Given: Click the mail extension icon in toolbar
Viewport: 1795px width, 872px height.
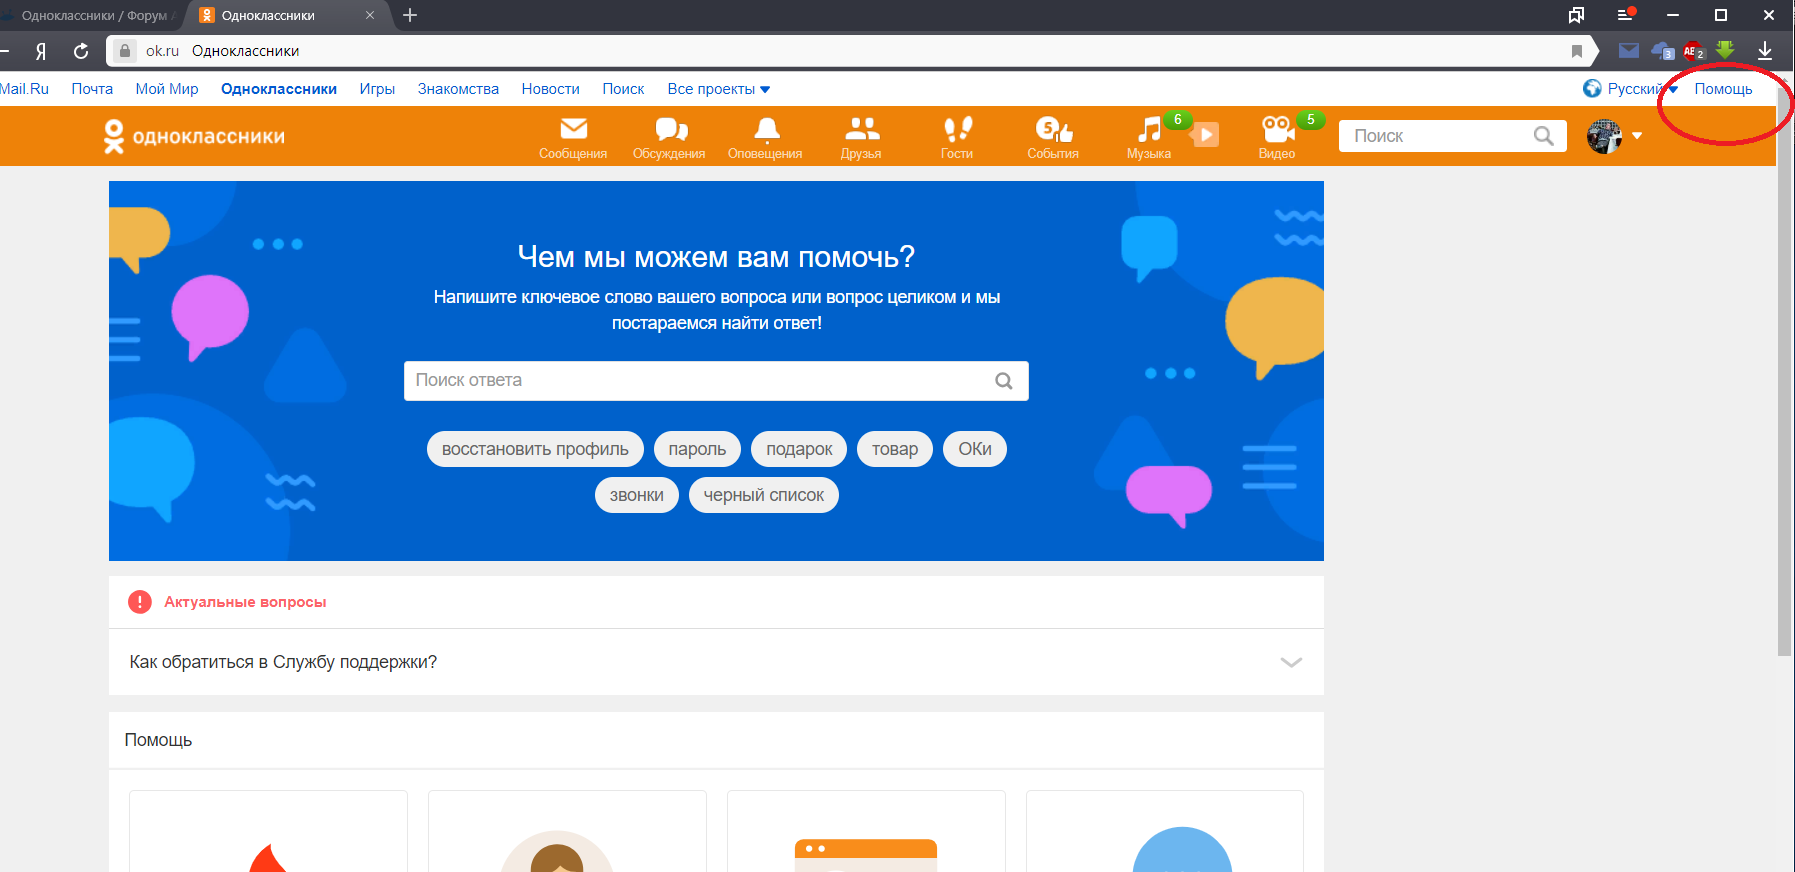Looking at the screenshot, I should (x=1629, y=50).
